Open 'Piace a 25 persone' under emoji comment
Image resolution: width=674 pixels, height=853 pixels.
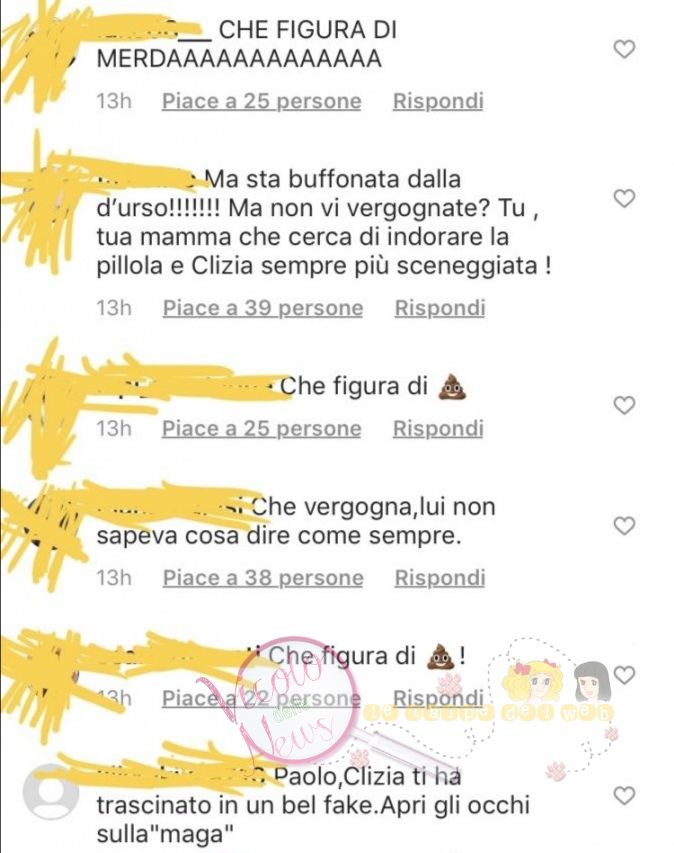pos(262,429)
